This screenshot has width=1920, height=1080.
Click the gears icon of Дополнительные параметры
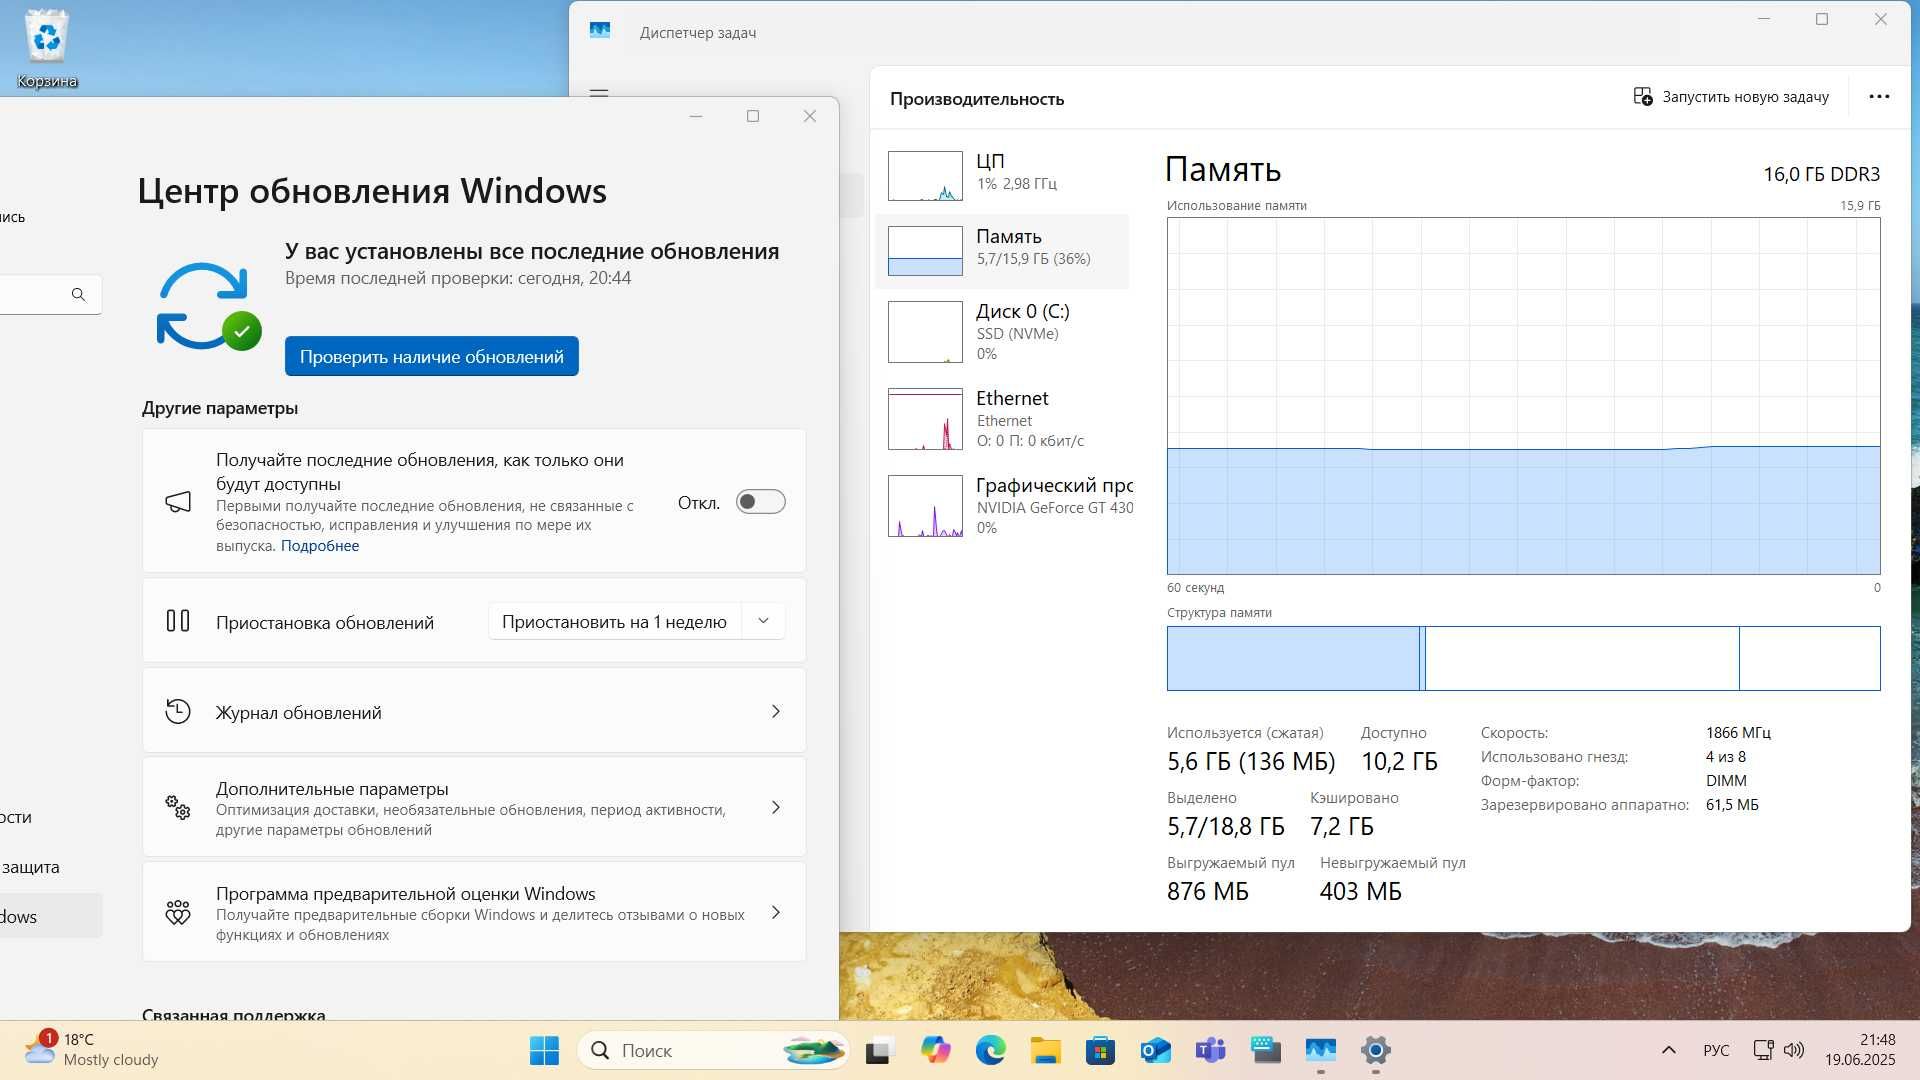tap(178, 807)
